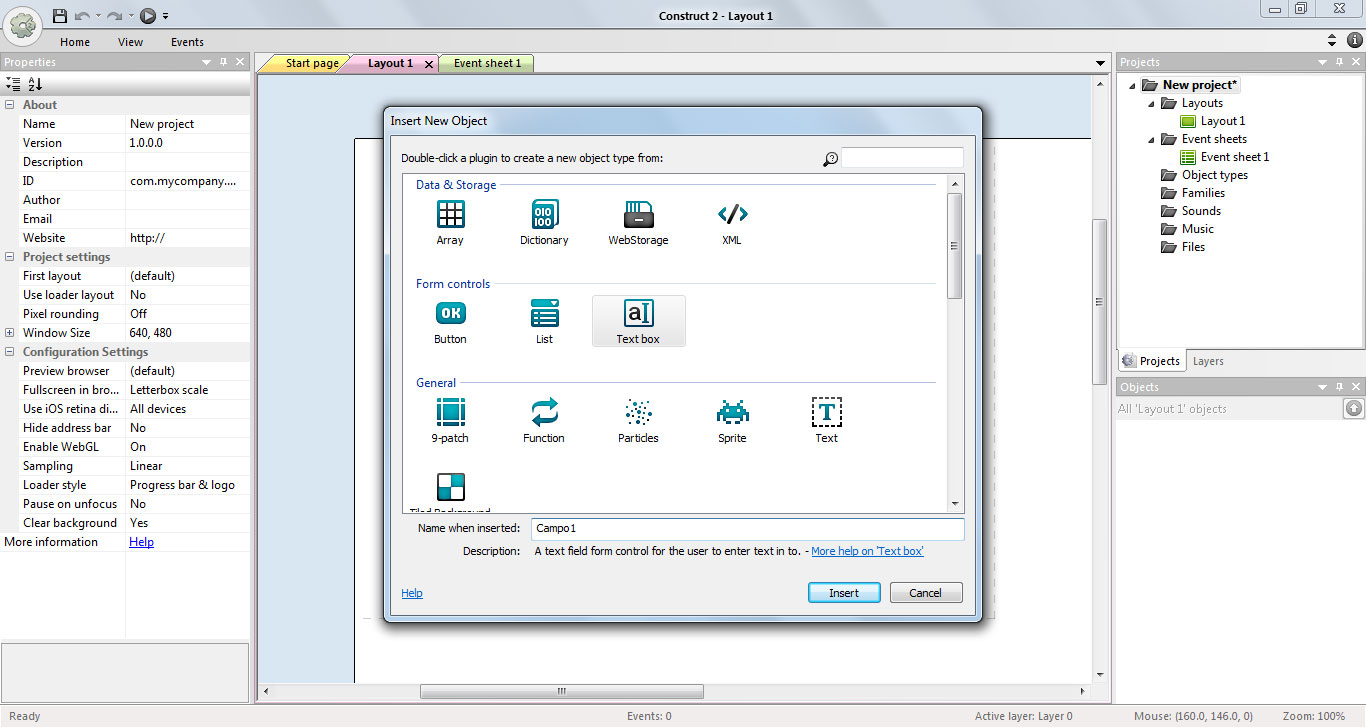This screenshot has height=728, width=1366.
Task: Select the List form control icon
Action: [x=544, y=313]
